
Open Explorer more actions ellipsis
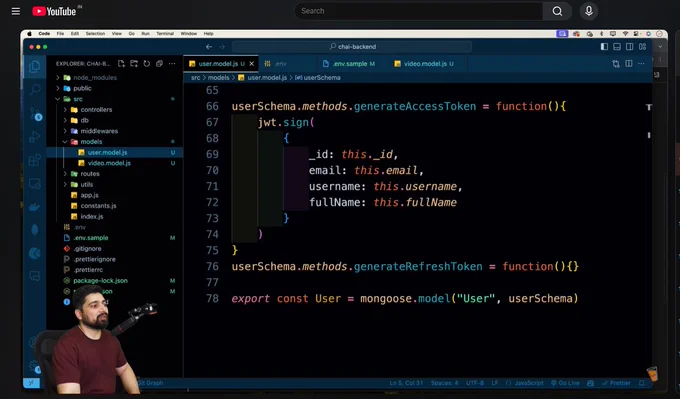click(172, 64)
